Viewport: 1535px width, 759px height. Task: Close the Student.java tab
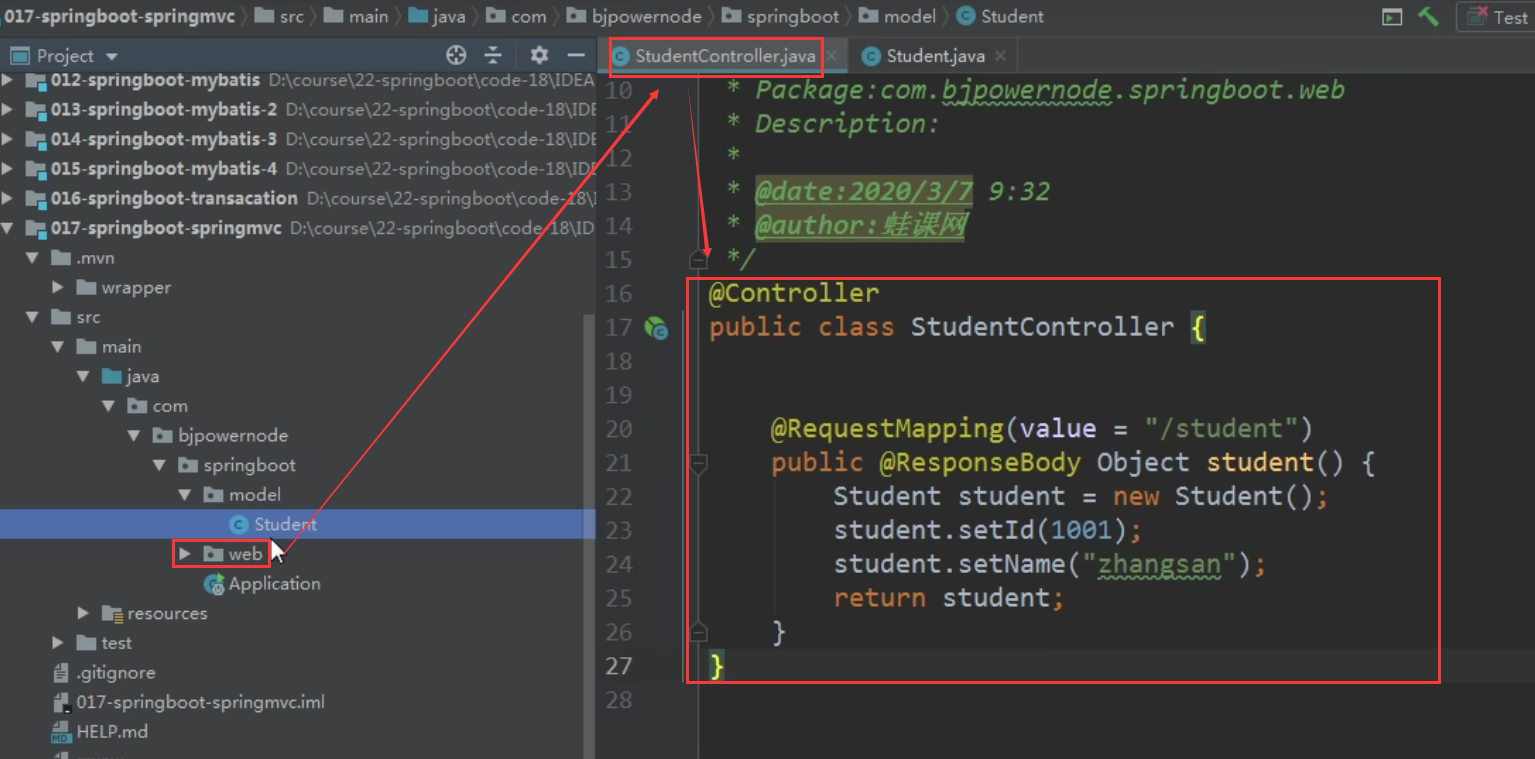pos(1001,56)
